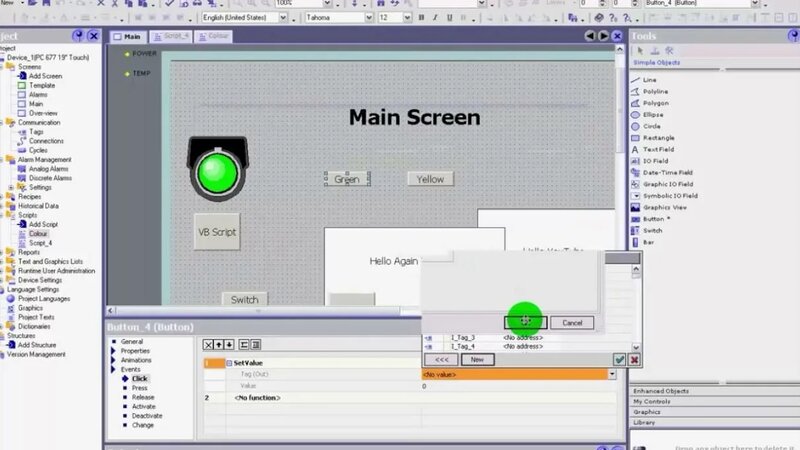Click the <No function> row
This screenshot has width=800, height=450.
point(410,398)
